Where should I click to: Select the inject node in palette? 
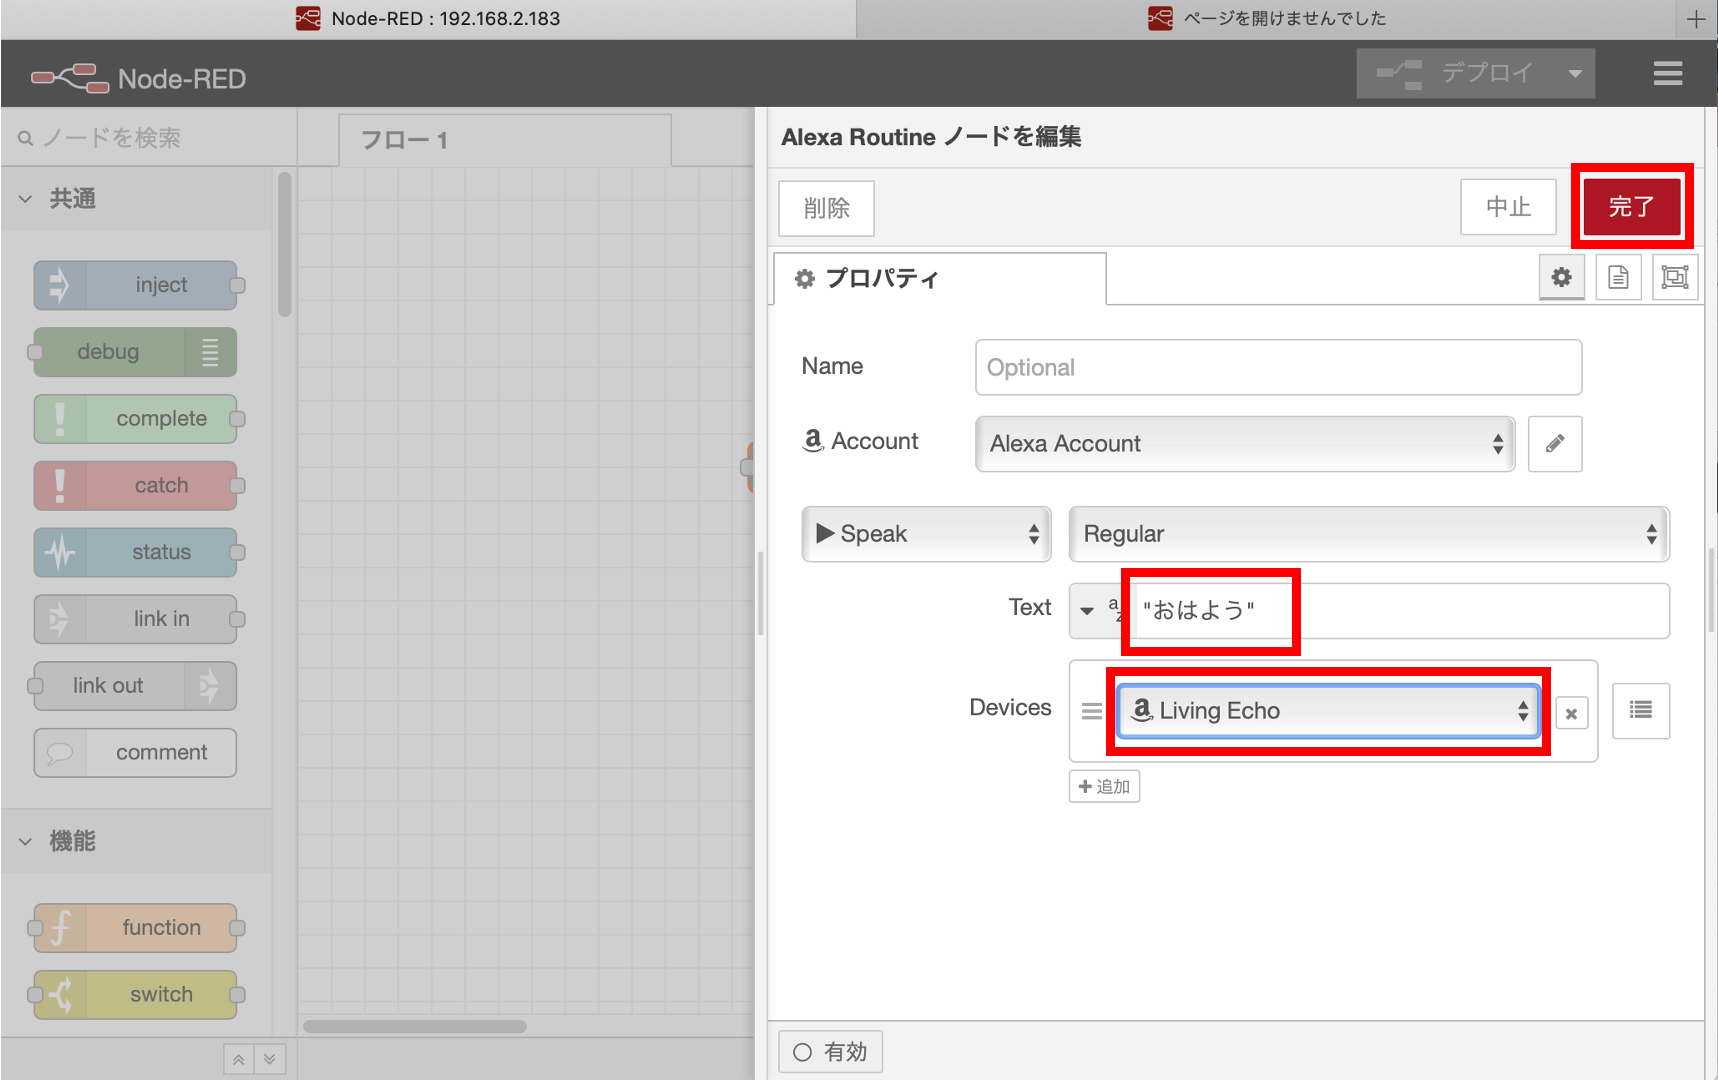(x=136, y=285)
